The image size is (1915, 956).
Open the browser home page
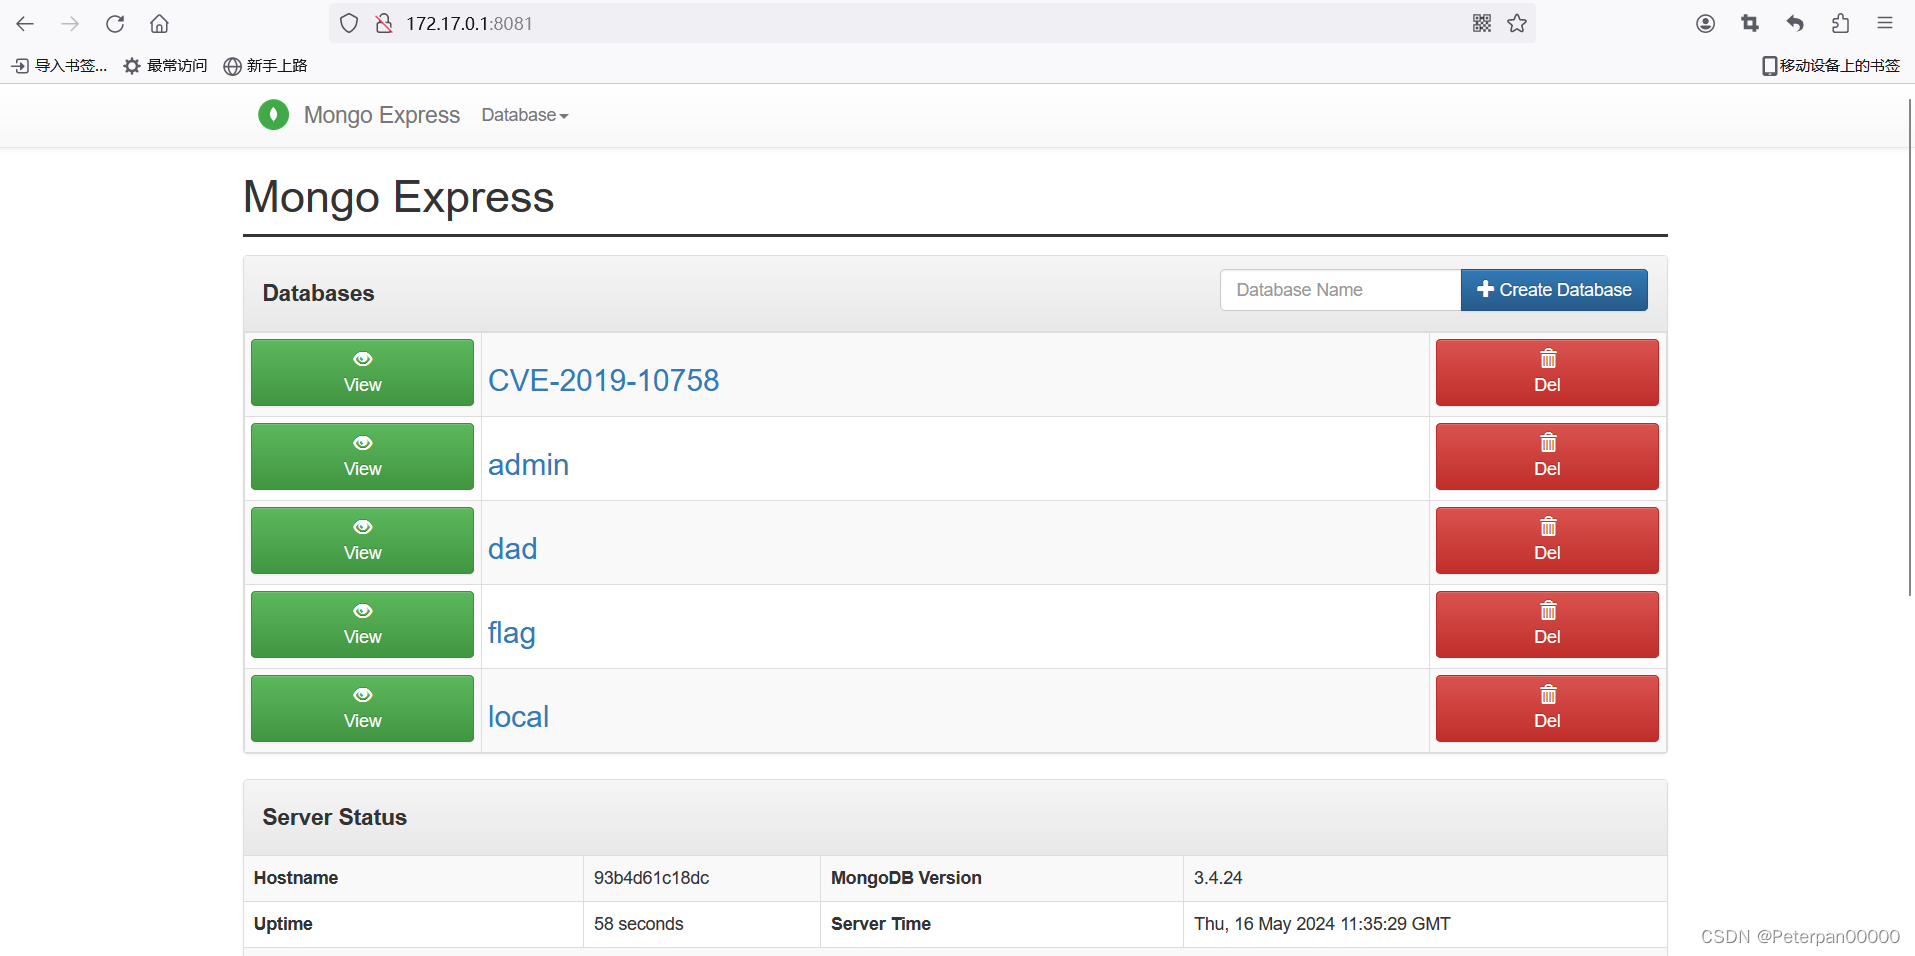click(159, 23)
